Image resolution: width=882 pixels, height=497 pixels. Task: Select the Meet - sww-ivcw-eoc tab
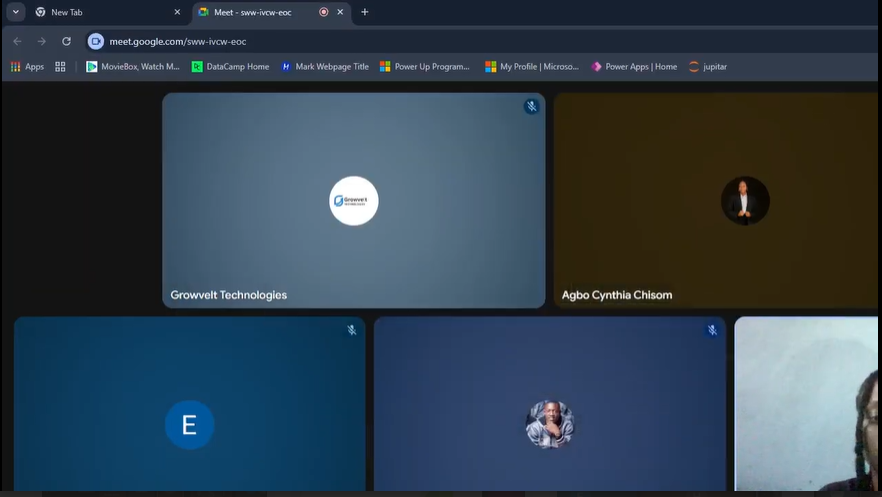(x=255, y=12)
